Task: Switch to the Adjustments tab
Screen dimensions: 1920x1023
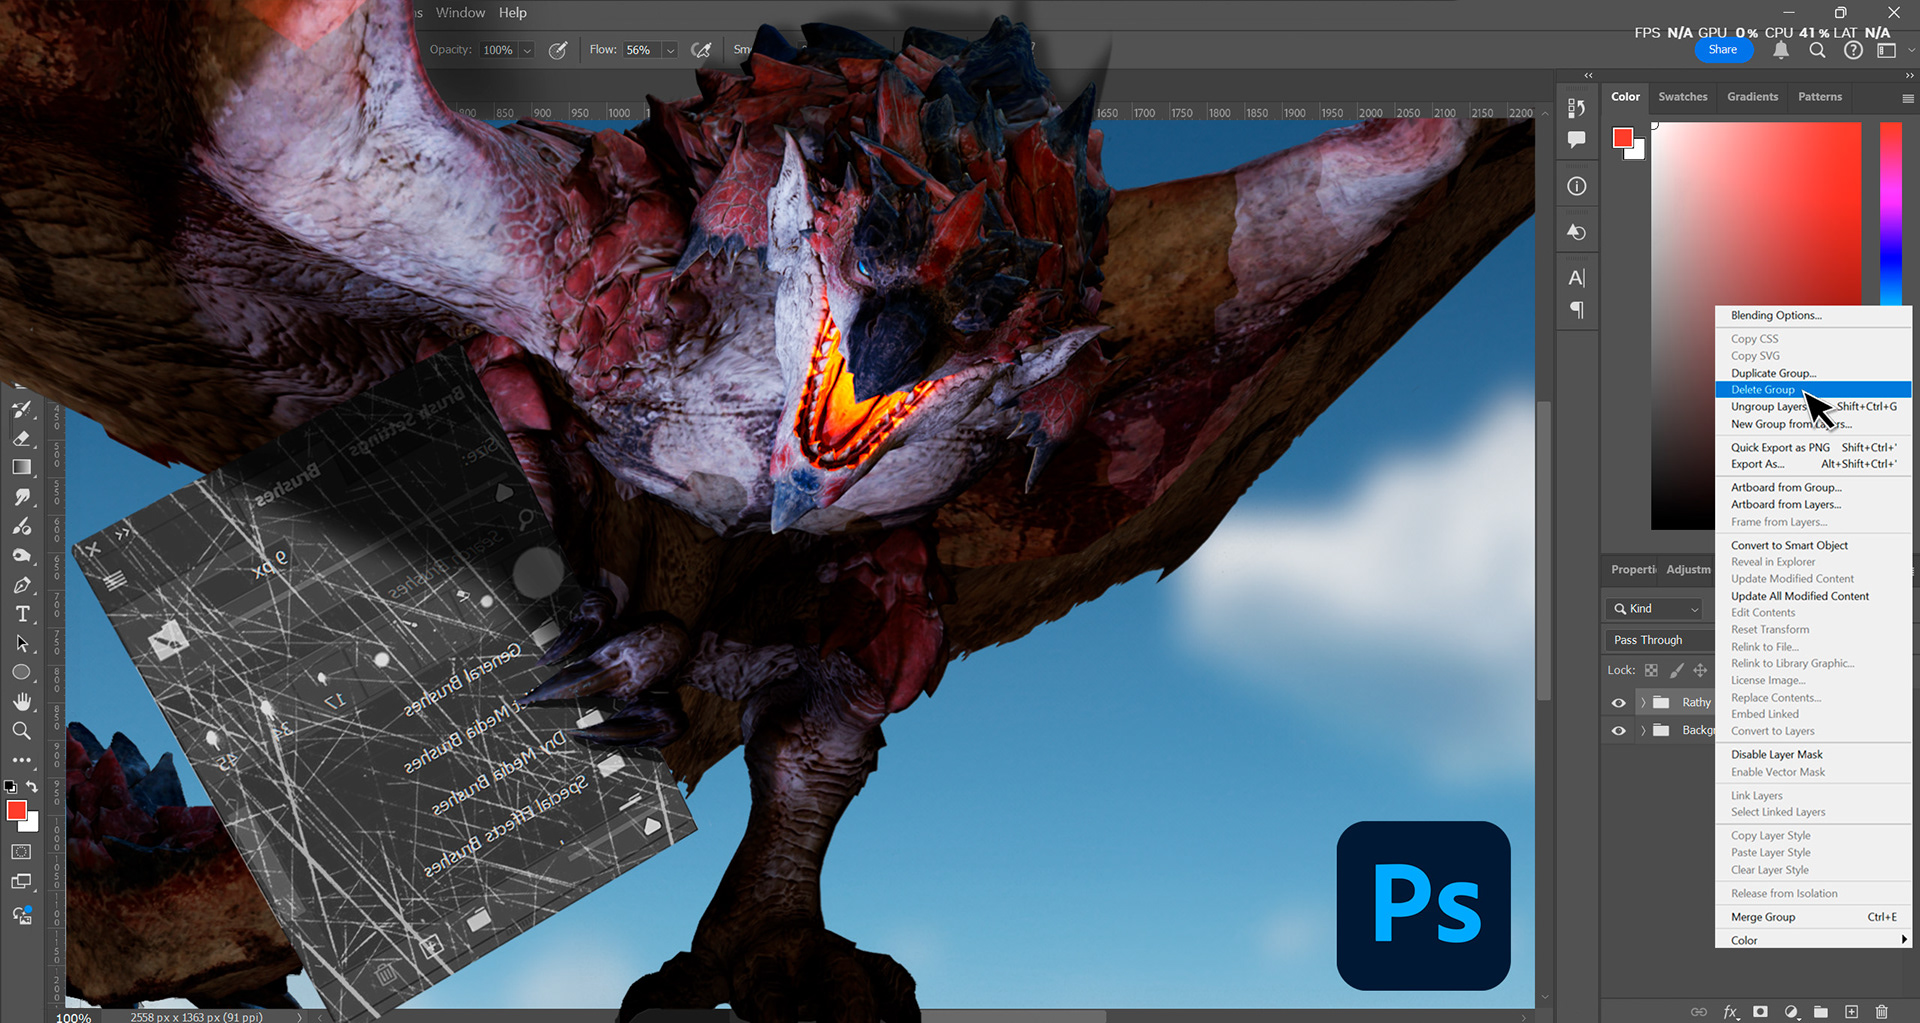Action: (1688, 570)
